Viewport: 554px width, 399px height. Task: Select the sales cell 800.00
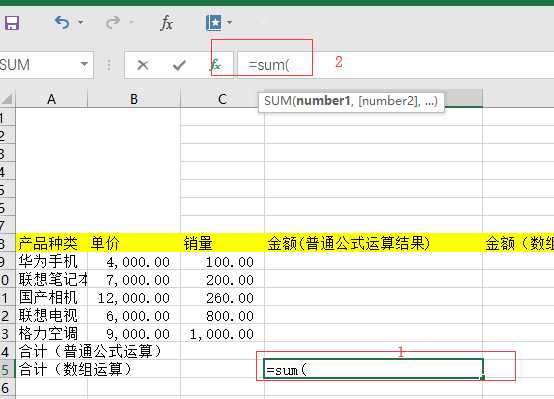(x=222, y=316)
